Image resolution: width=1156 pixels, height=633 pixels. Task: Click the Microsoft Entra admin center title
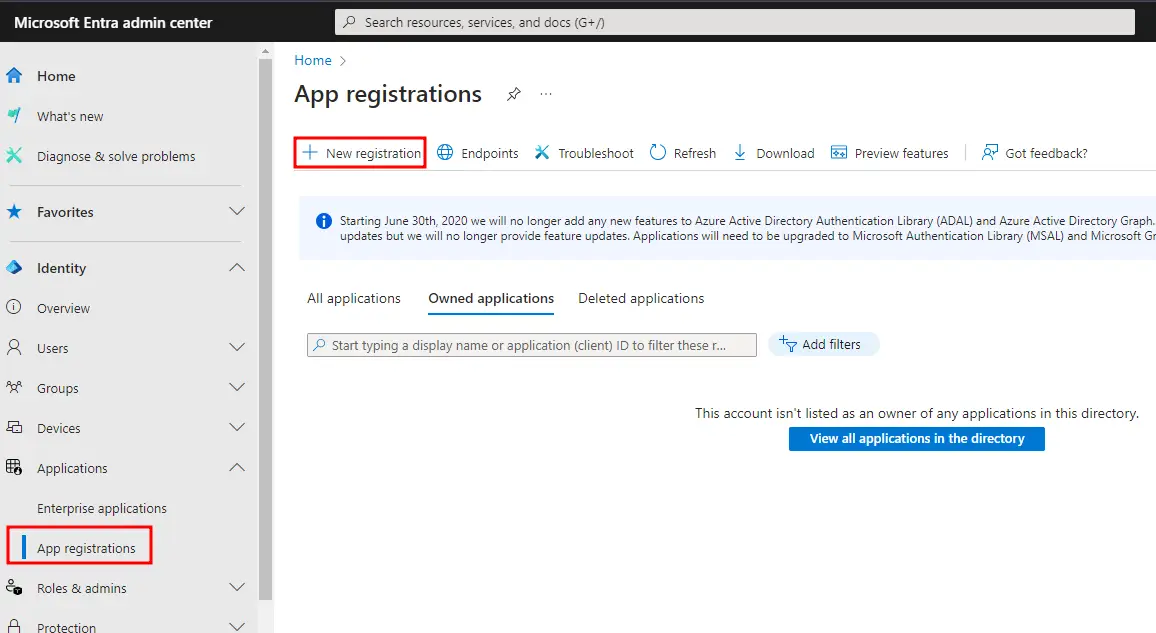(113, 23)
